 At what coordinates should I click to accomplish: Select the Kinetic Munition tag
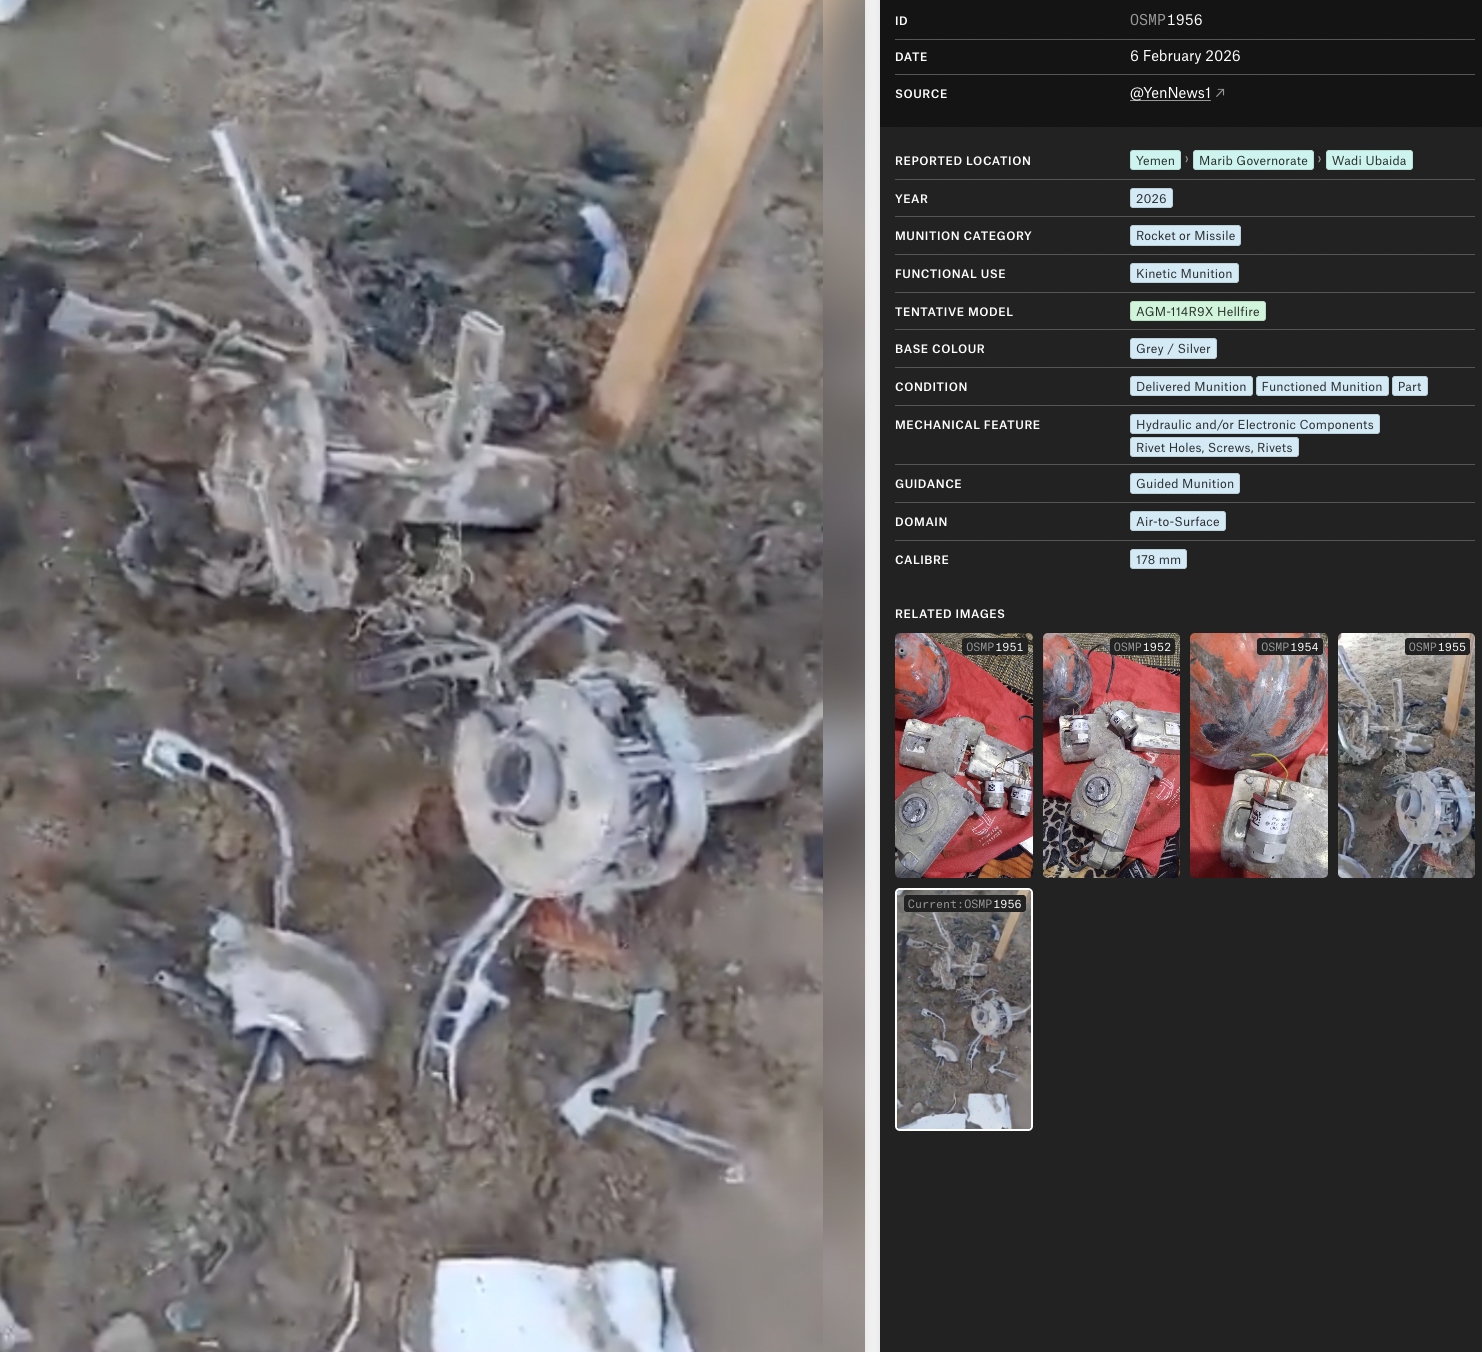(x=1183, y=273)
